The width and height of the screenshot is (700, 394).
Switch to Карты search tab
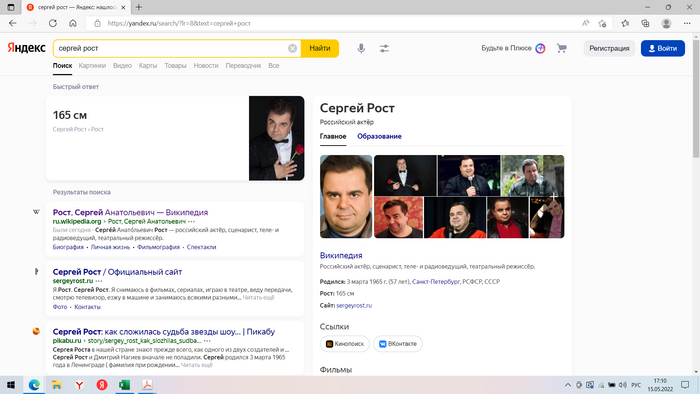tap(148, 66)
